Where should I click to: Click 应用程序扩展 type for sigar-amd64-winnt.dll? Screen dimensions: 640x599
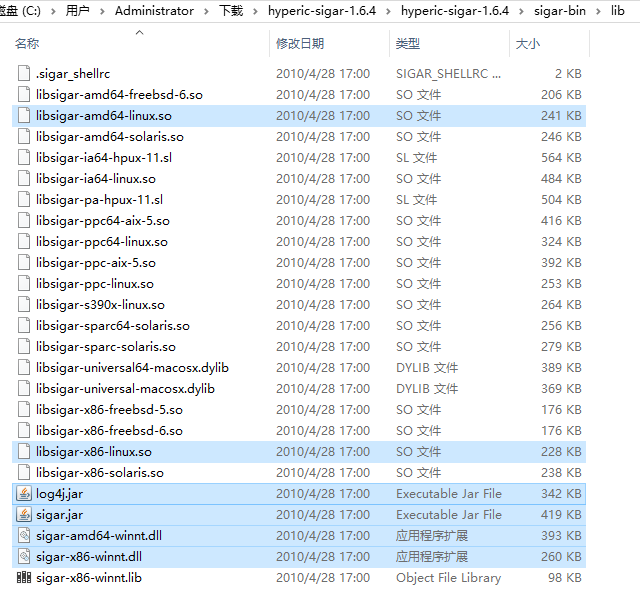tap(432, 536)
